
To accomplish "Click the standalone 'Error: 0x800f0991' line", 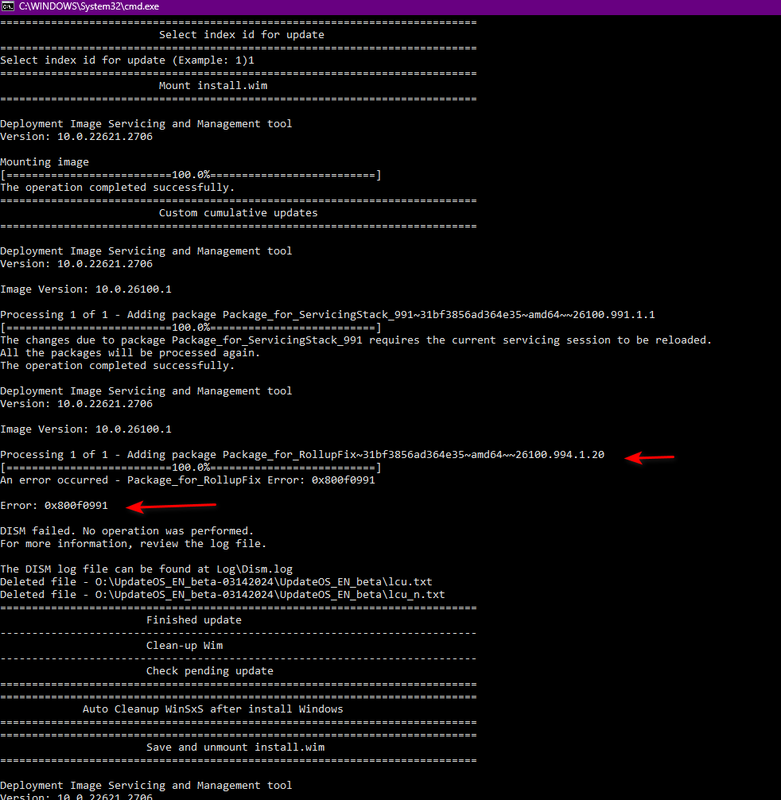I will [x=54, y=506].
